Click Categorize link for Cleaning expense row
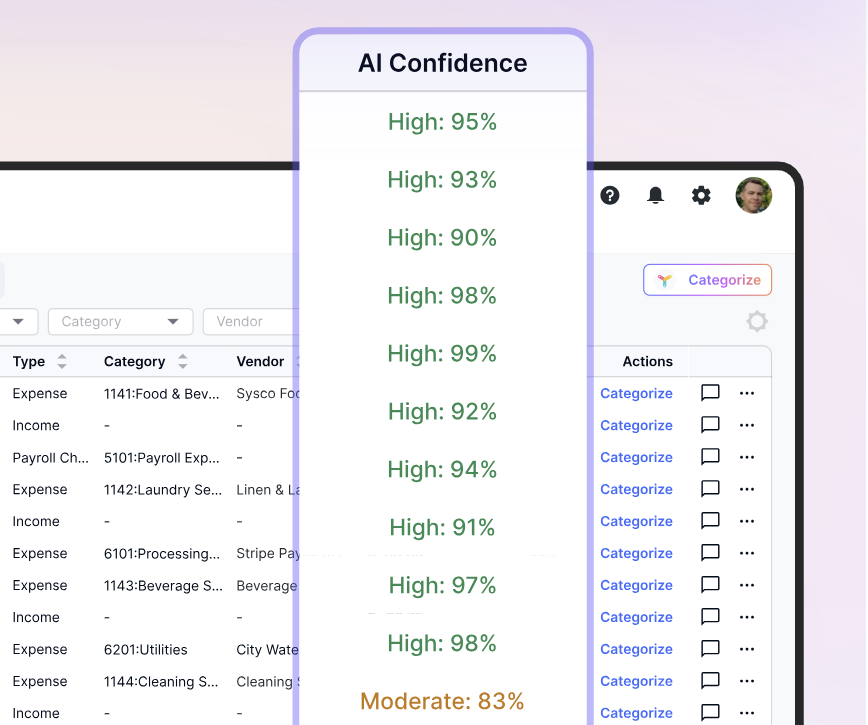The image size is (868, 725). pyautogui.click(x=636, y=681)
